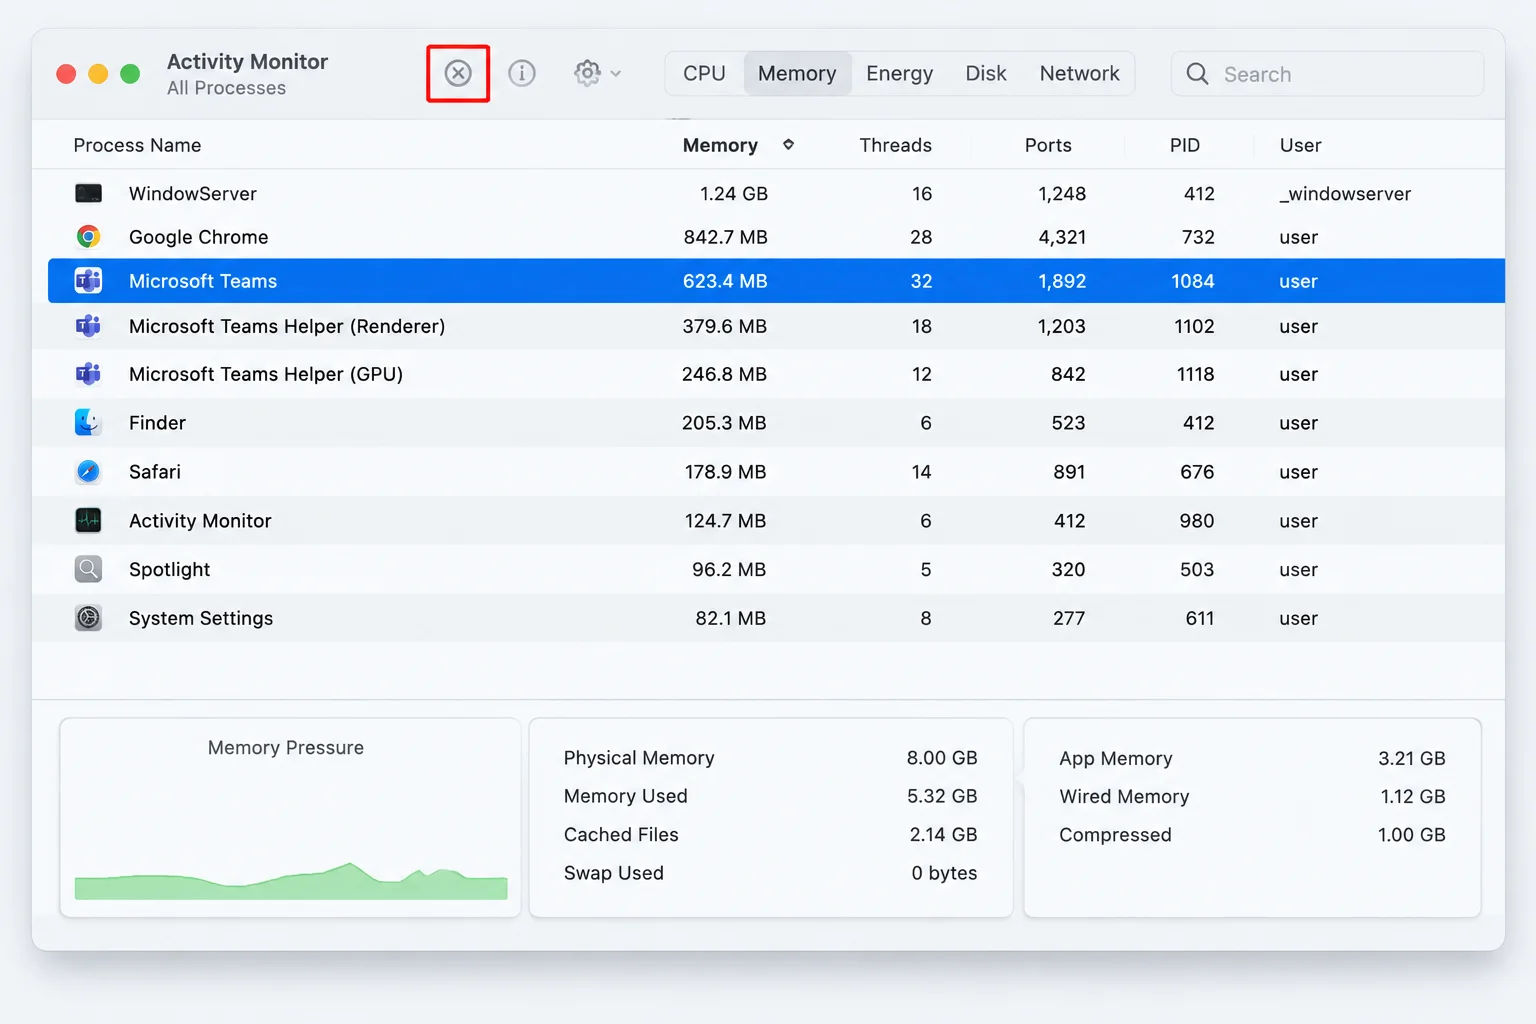The width and height of the screenshot is (1536, 1024).
Task: Click the Finder icon
Action: (x=88, y=422)
